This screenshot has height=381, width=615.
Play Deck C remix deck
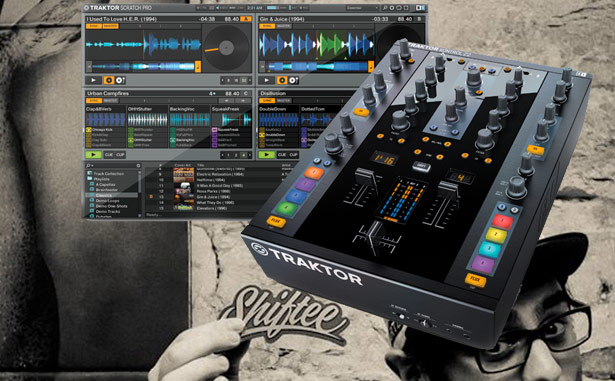coord(93,155)
